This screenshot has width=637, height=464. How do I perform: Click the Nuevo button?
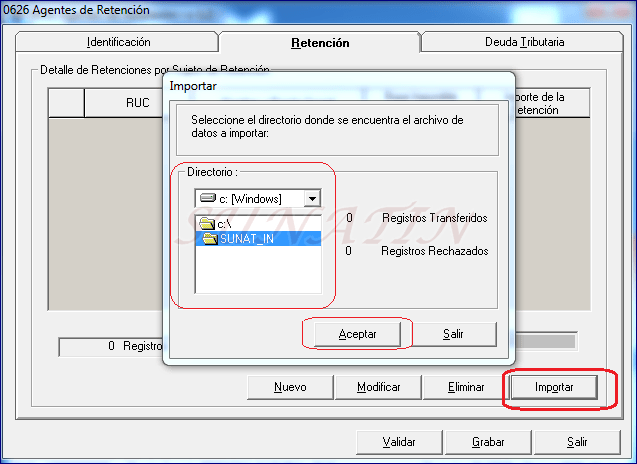[290, 387]
